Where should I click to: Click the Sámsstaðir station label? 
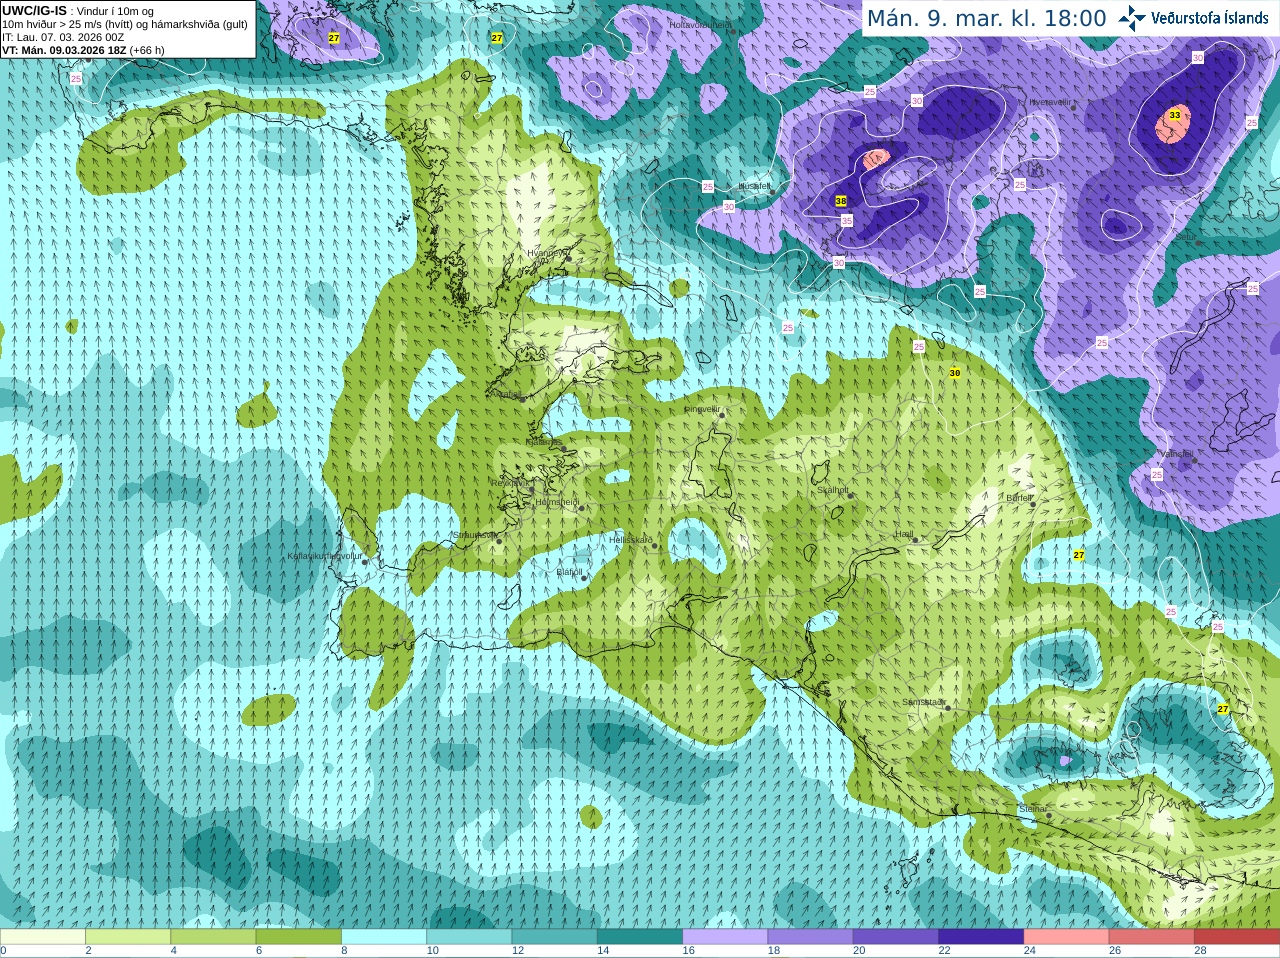[923, 702]
